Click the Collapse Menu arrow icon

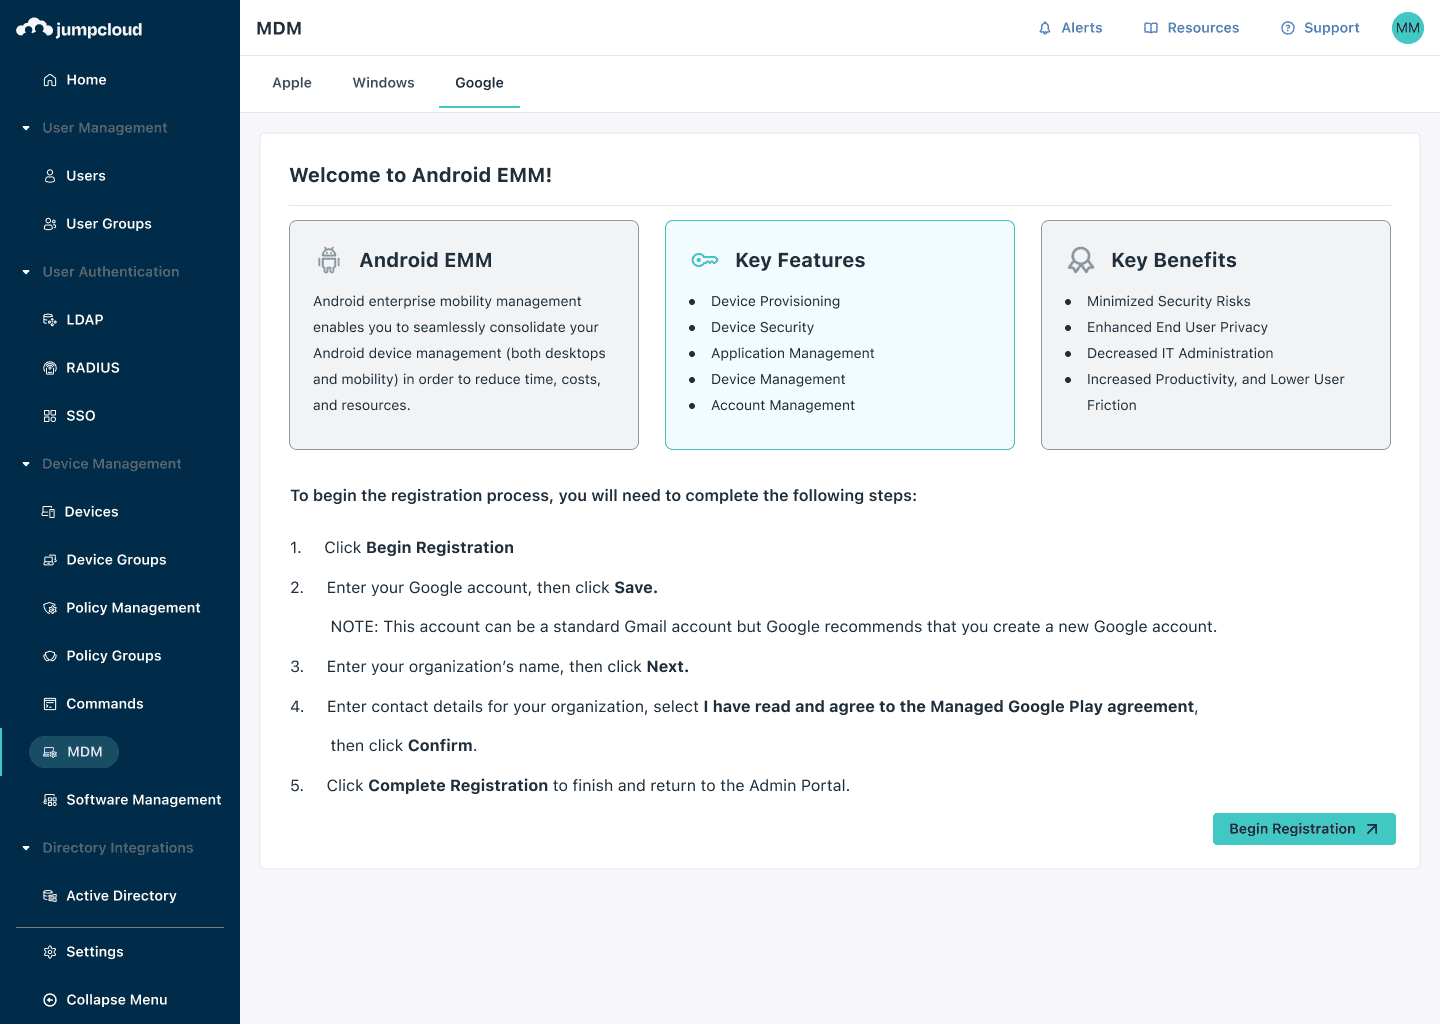tap(50, 1000)
